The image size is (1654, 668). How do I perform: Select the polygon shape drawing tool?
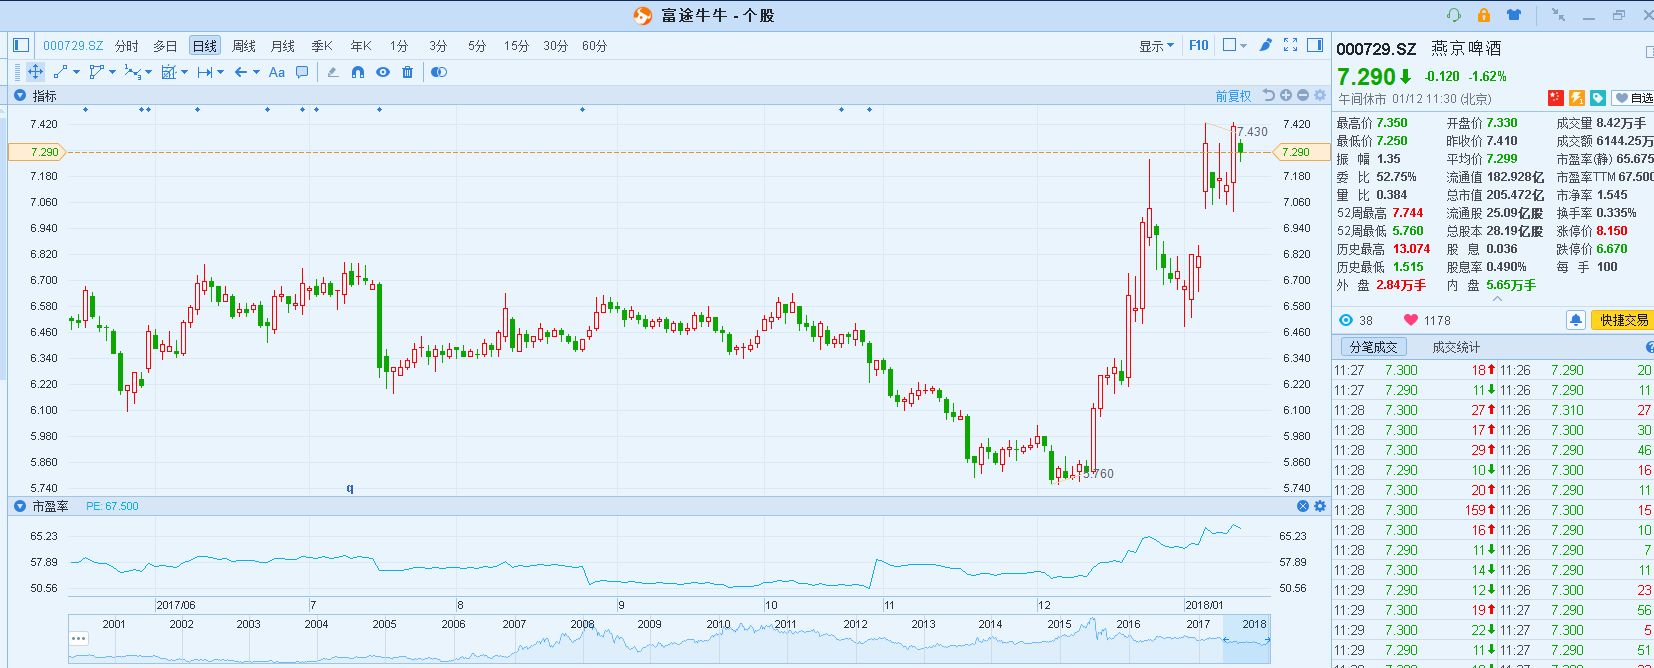tap(96, 72)
